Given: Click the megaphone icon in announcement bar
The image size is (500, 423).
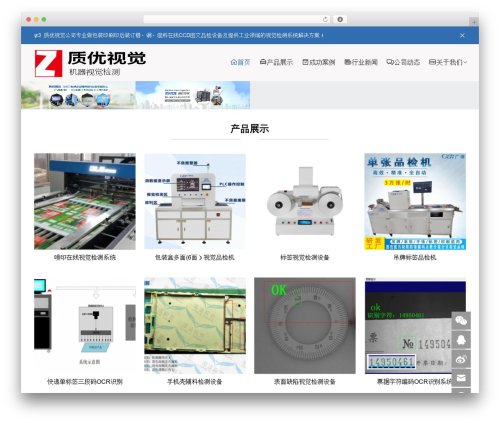Looking at the screenshot, I should pyautogui.click(x=37, y=35).
